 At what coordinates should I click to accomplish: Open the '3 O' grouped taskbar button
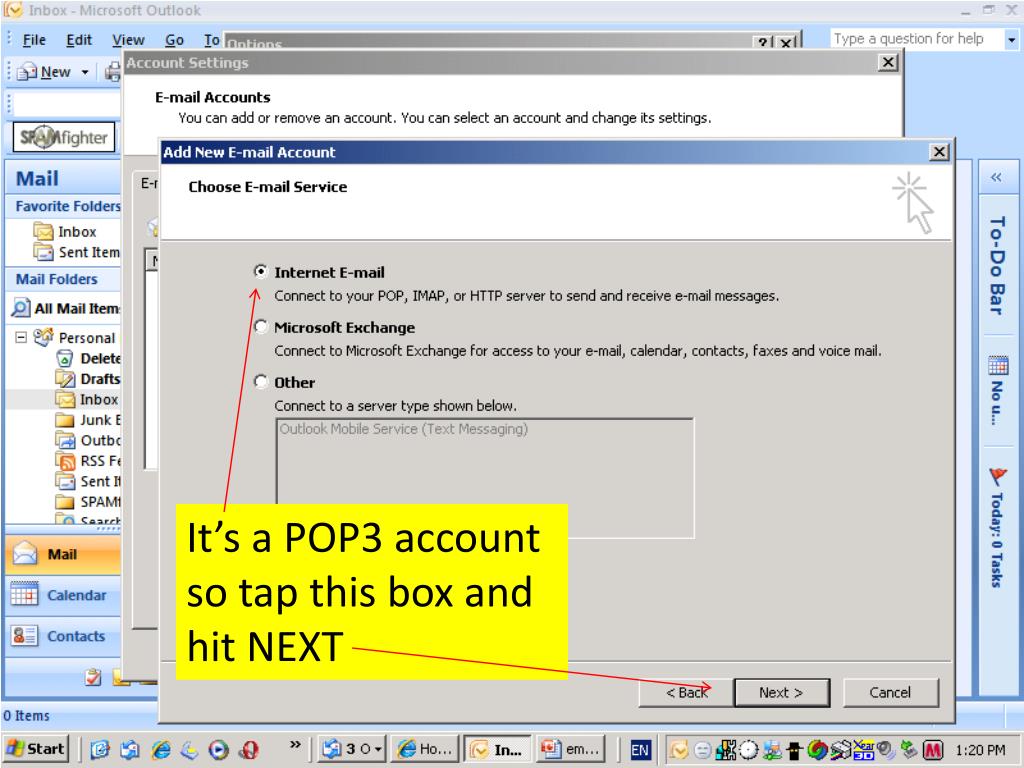pyautogui.click(x=351, y=749)
